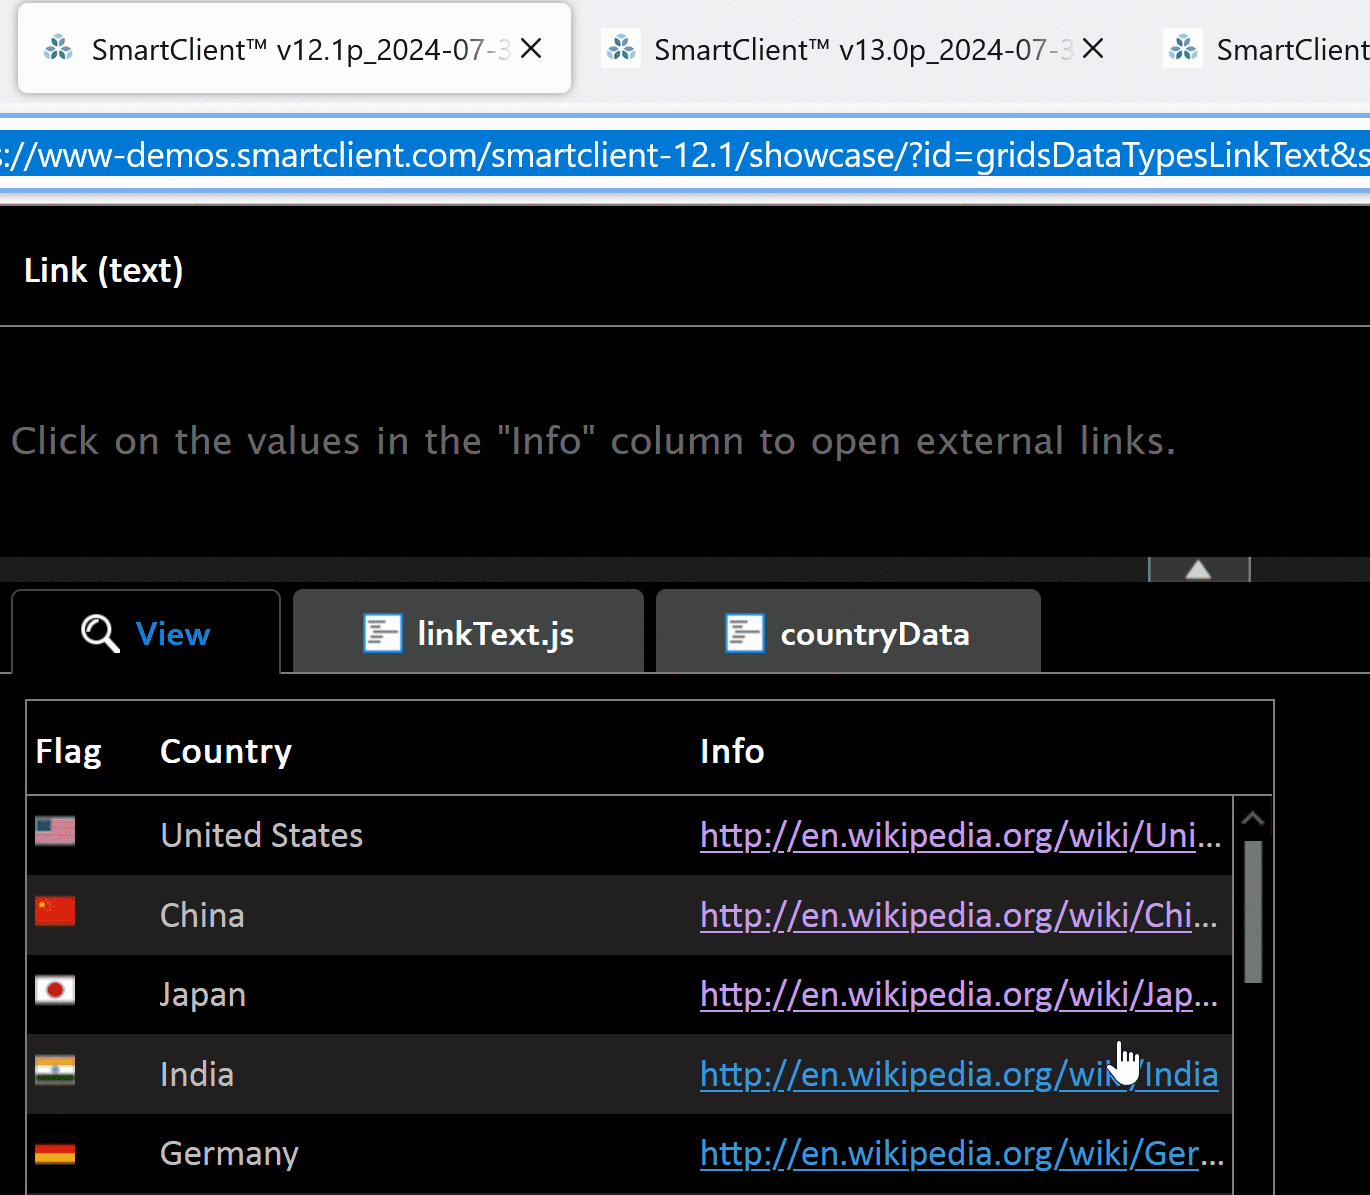The image size is (1370, 1195).
Task: Click the document icon on countryData tab
Action: (745, 633)
